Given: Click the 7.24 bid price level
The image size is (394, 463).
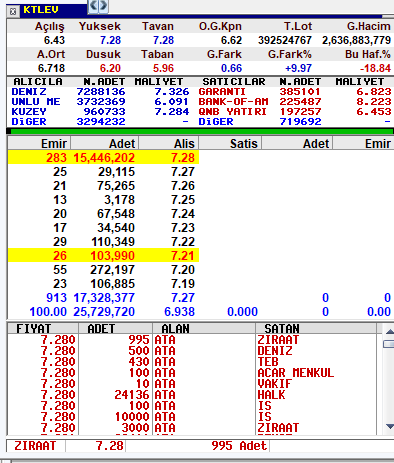Looking at the screenshot, I should tap(183, 214).
